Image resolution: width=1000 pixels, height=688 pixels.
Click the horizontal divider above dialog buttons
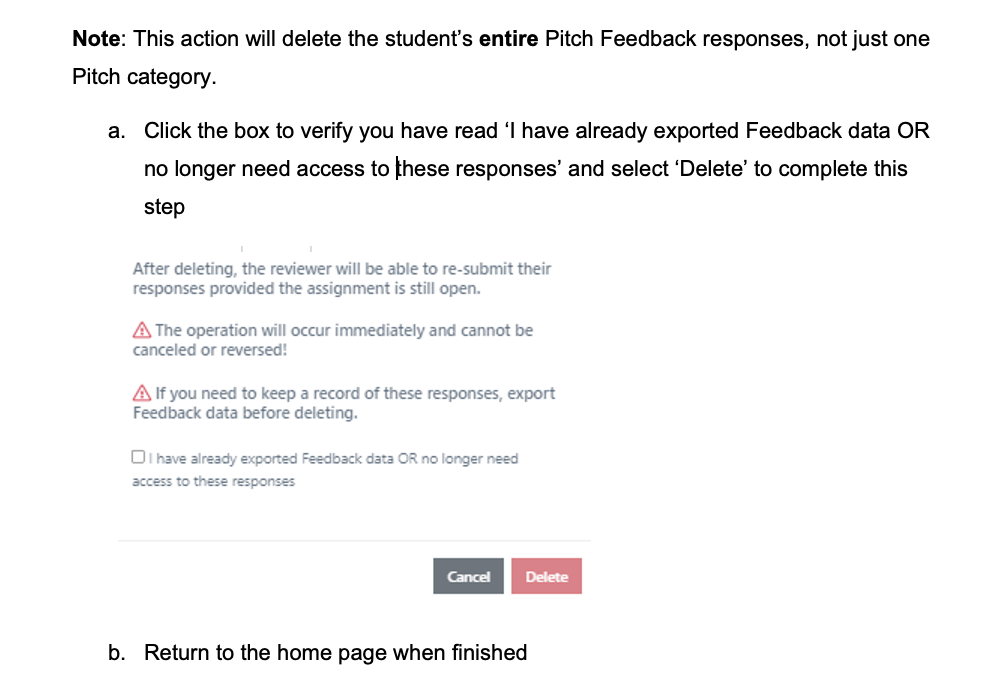pyautogui.click(x=354, y=541)
